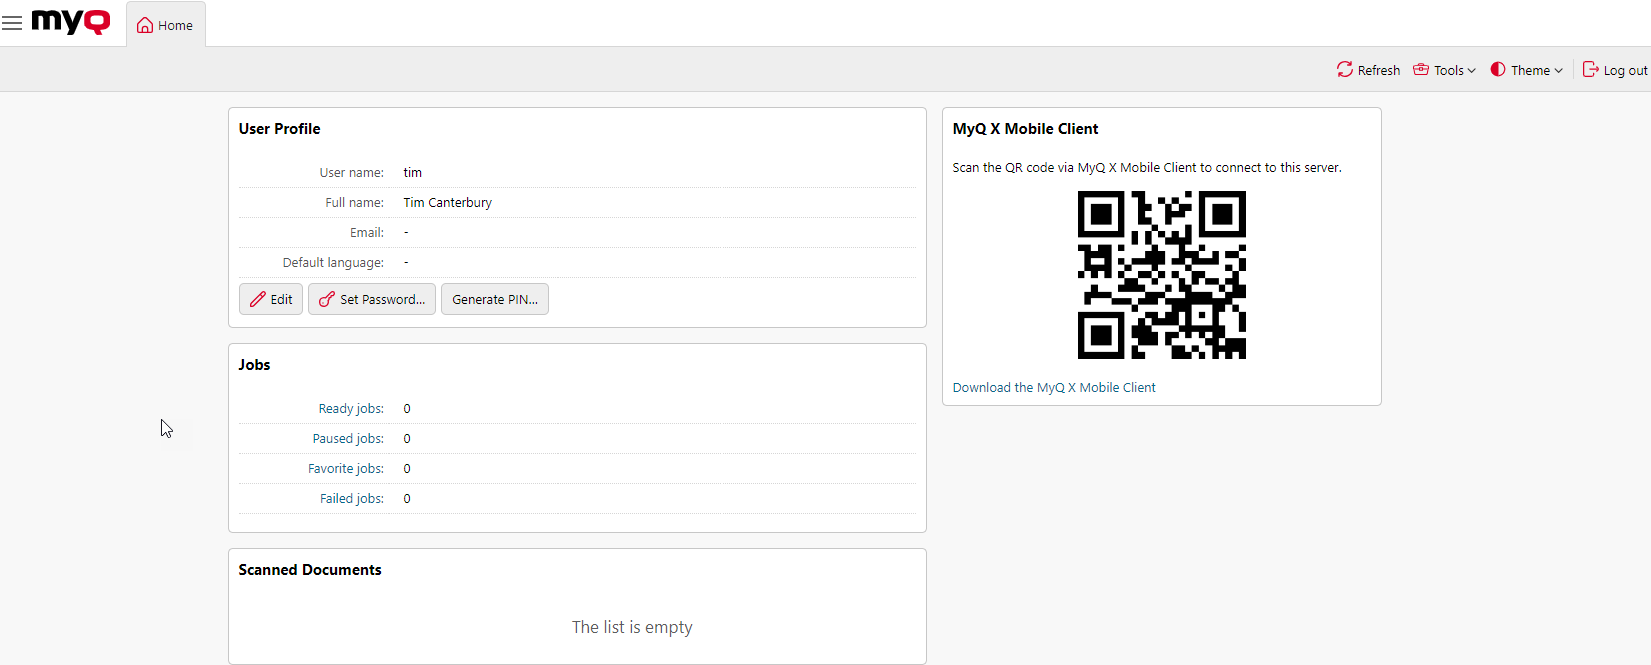Click the MyQ logo
Image resolution: width=1651 pixels, height=665 pixels.
[71, 22]
